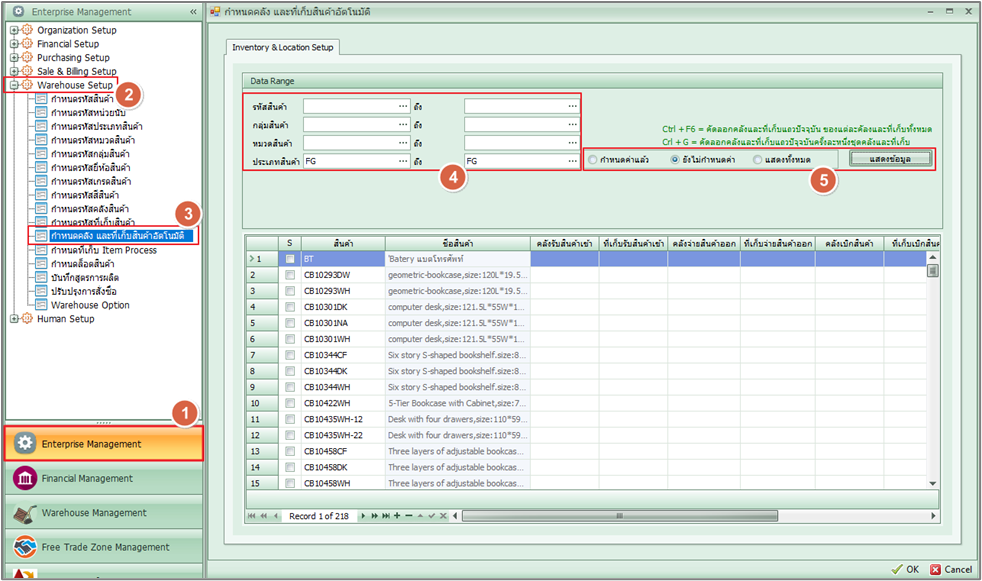The image size is (982, 581).
Task: Click the OK button at bottom right
Action: click(x=905, y=569)
